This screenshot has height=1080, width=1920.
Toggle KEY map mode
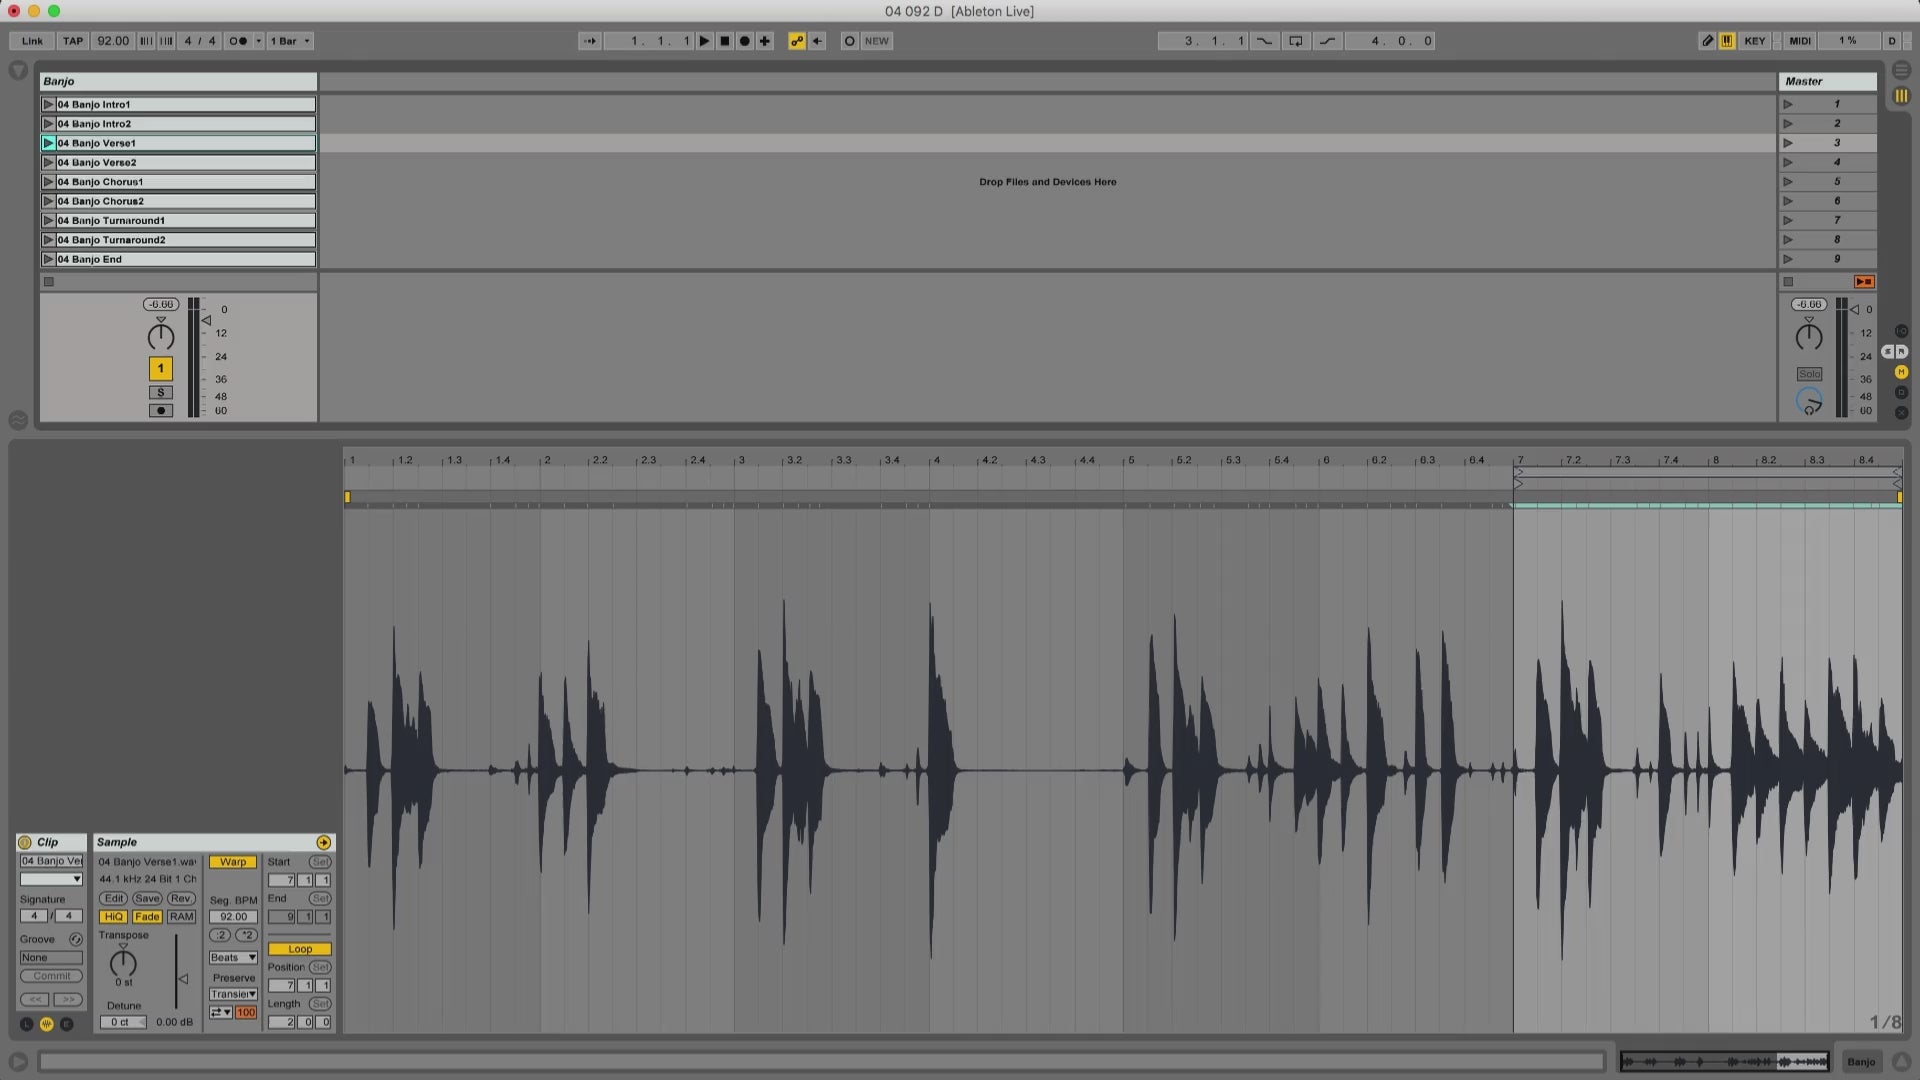pyautogui.click(x=1755, y=41)
